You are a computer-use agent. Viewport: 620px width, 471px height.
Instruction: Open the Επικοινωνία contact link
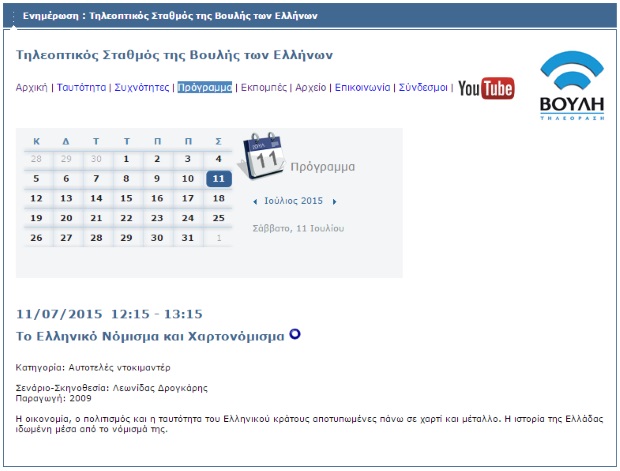362,88
